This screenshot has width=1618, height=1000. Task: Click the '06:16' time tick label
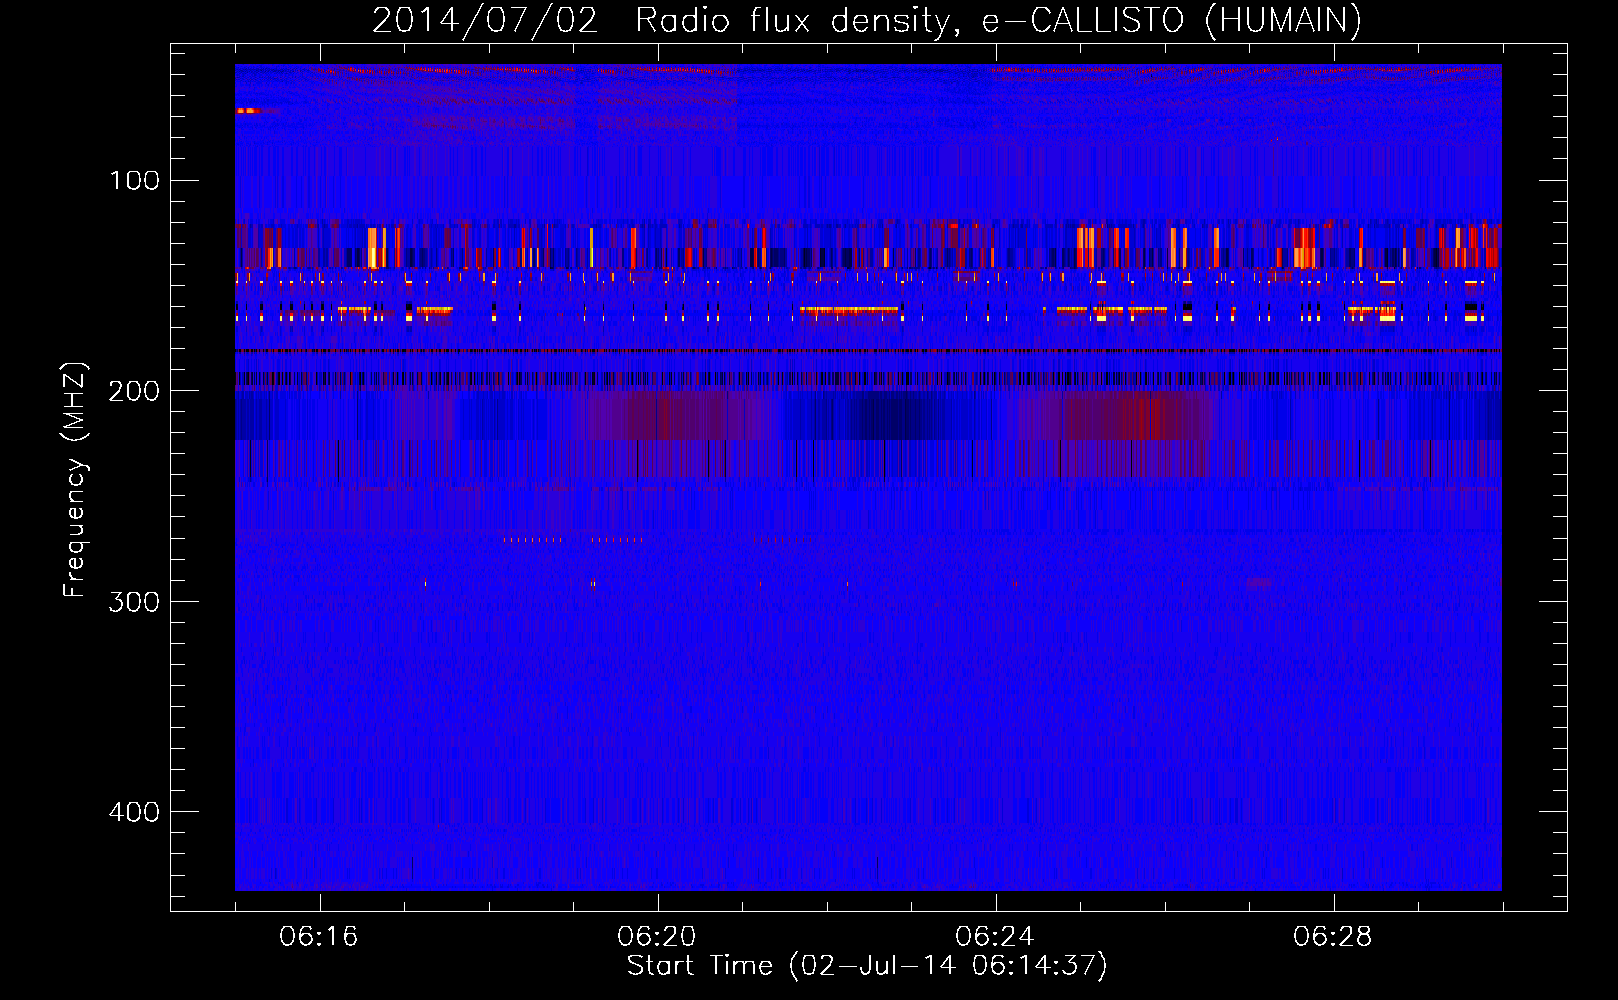pyautogui.click(x=319, y=936)
